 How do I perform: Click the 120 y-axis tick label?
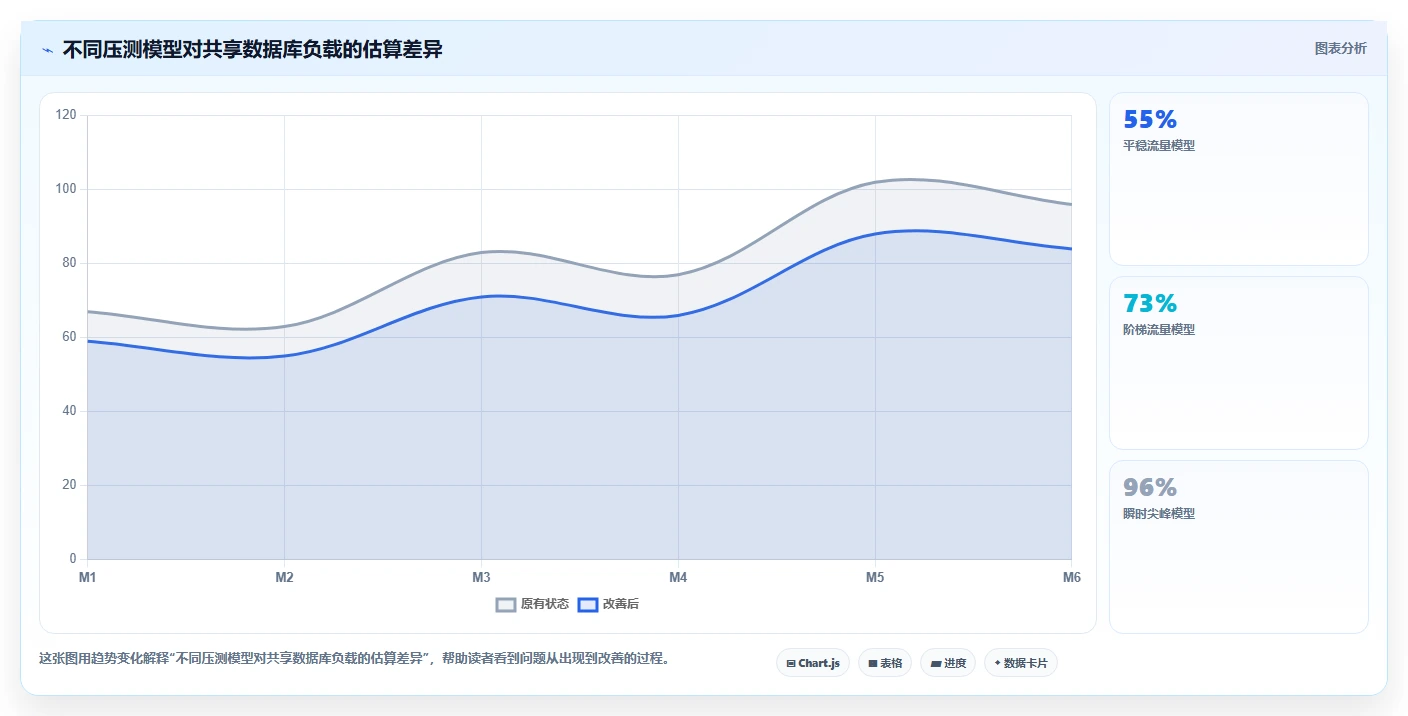click(66, 115)
